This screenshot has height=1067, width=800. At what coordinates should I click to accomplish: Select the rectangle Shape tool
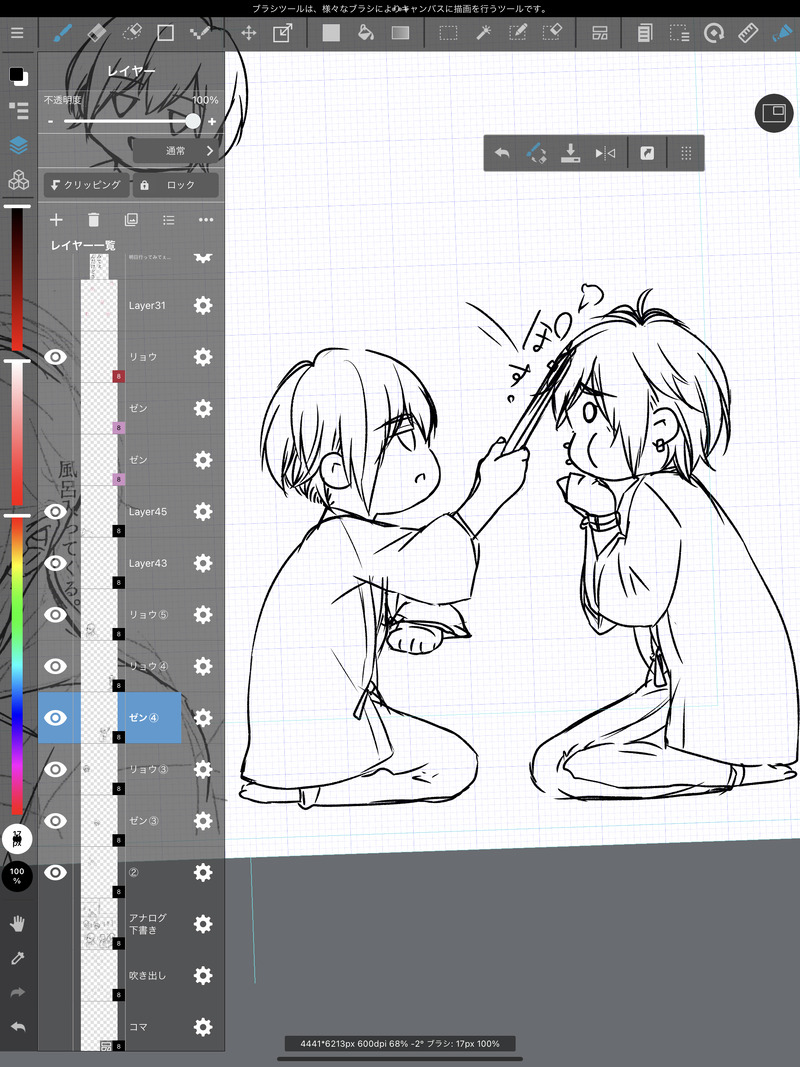coord(165,33)
